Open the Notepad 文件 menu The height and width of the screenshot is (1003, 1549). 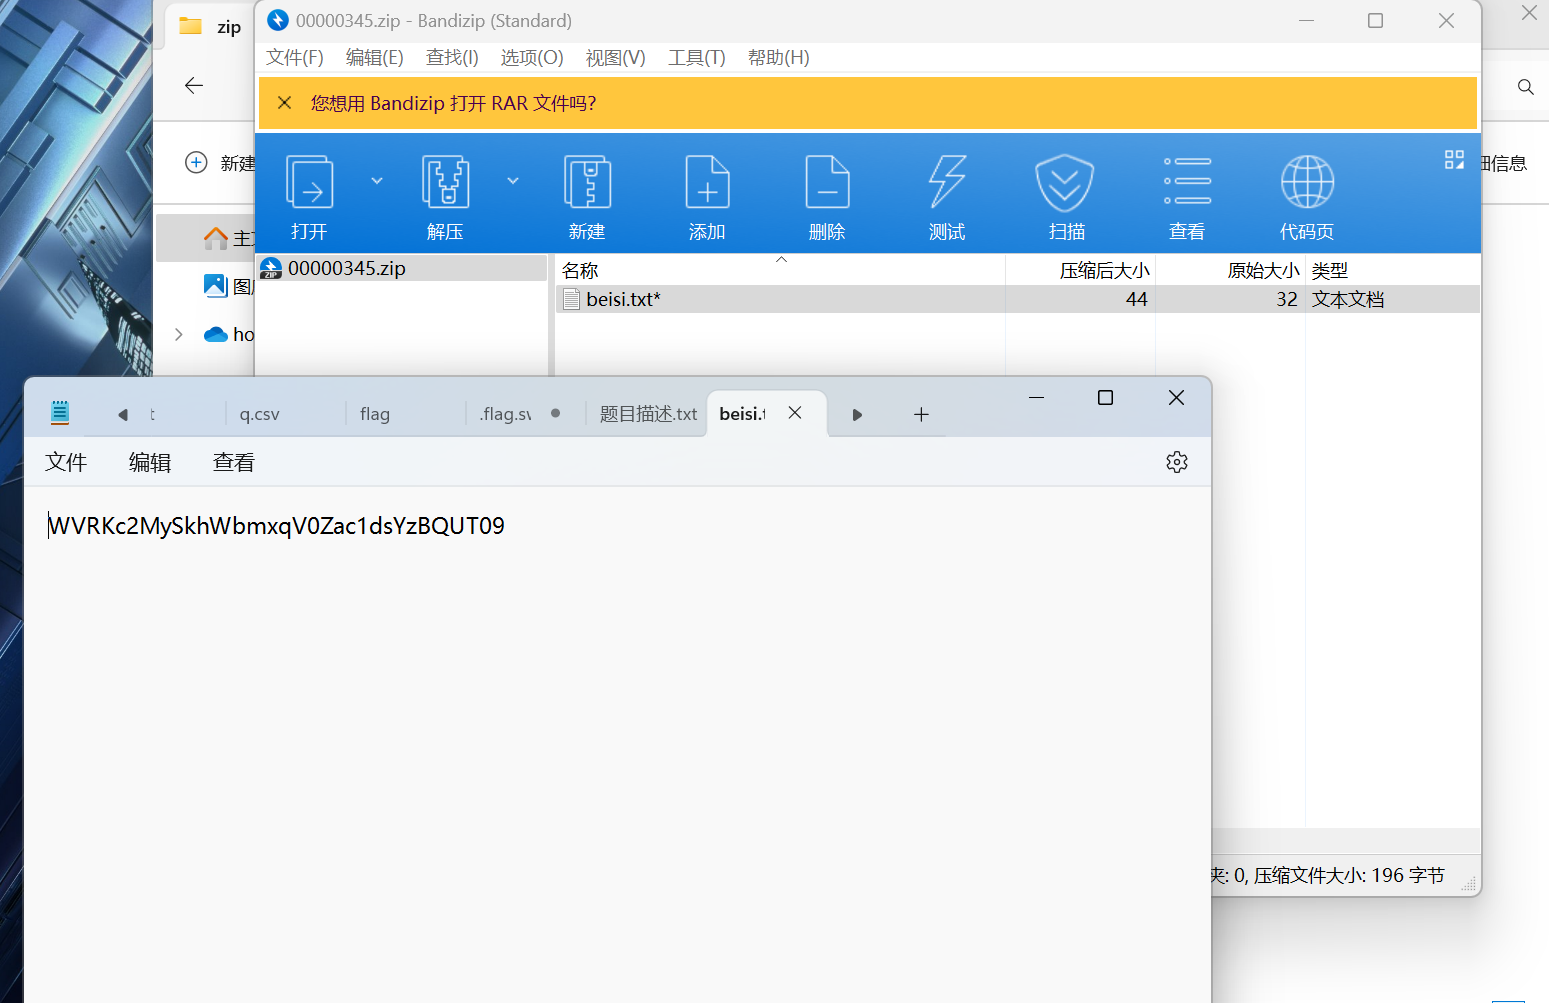66,462
